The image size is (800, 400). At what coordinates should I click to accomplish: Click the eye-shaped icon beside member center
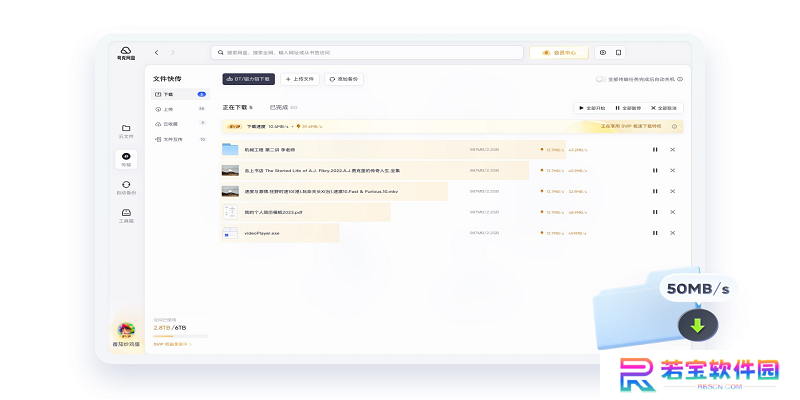click(x=603, y=53)
